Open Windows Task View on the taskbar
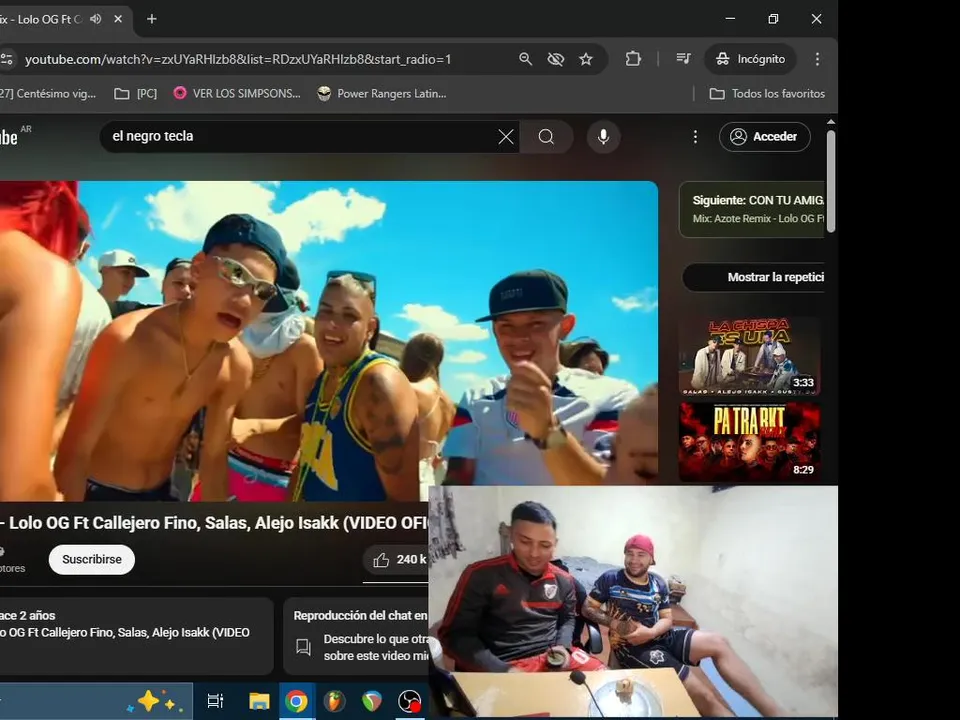This screenshot has height=720, width=960. [216, 701]
